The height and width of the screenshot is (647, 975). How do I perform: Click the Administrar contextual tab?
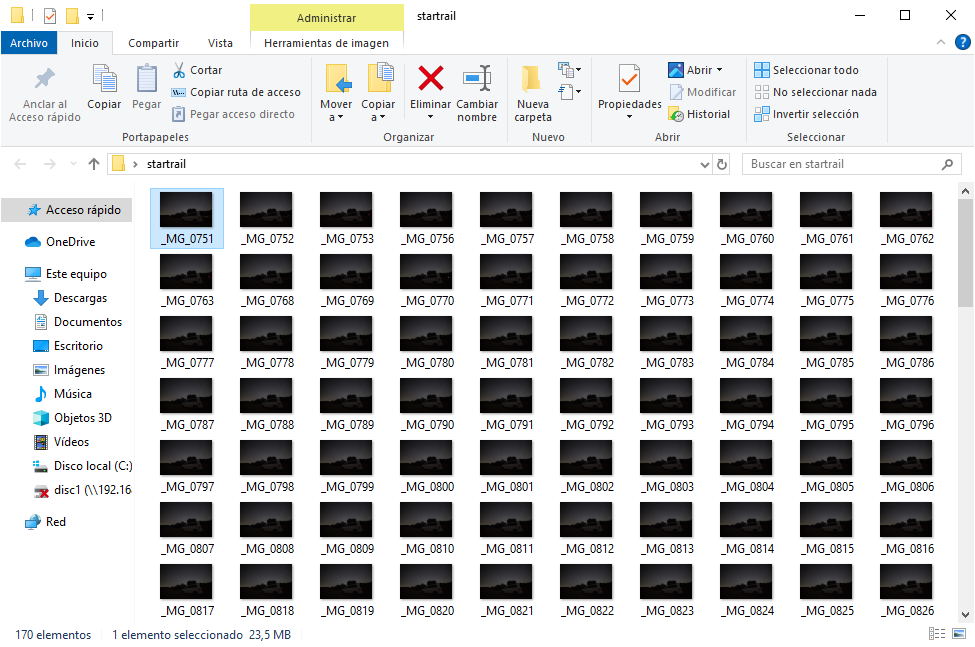click(326, 18)
